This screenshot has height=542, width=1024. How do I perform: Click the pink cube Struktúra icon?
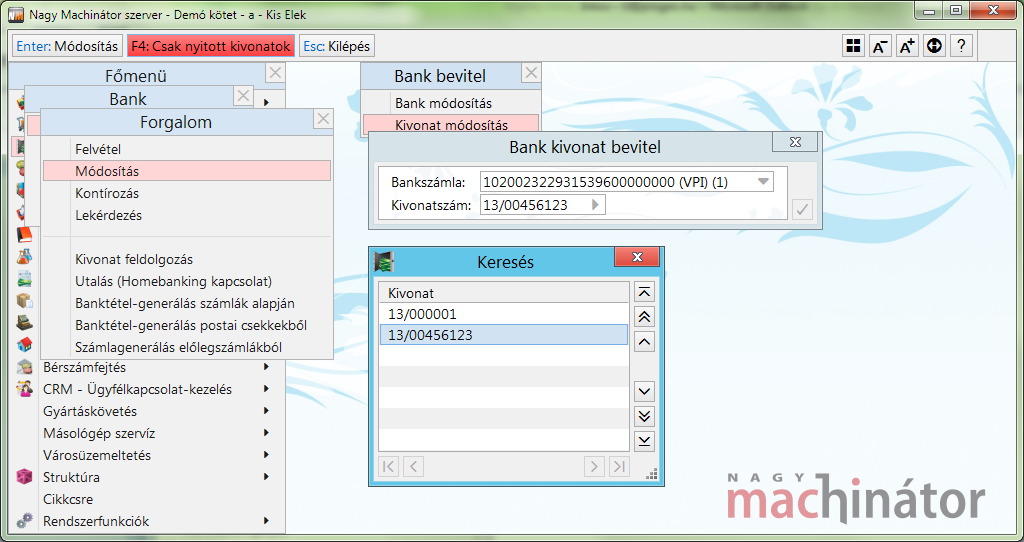24,477
